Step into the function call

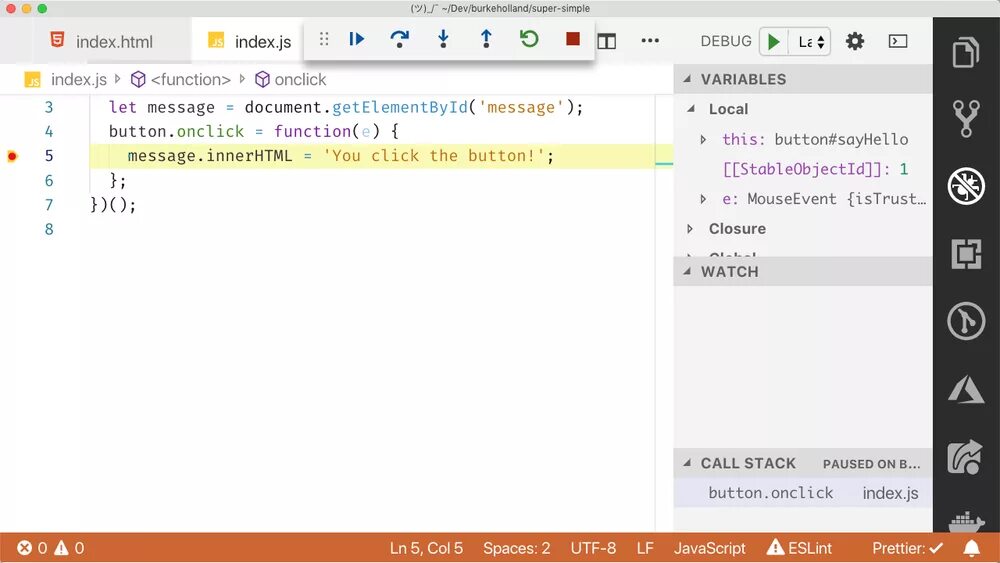click(x=443, y=40)
